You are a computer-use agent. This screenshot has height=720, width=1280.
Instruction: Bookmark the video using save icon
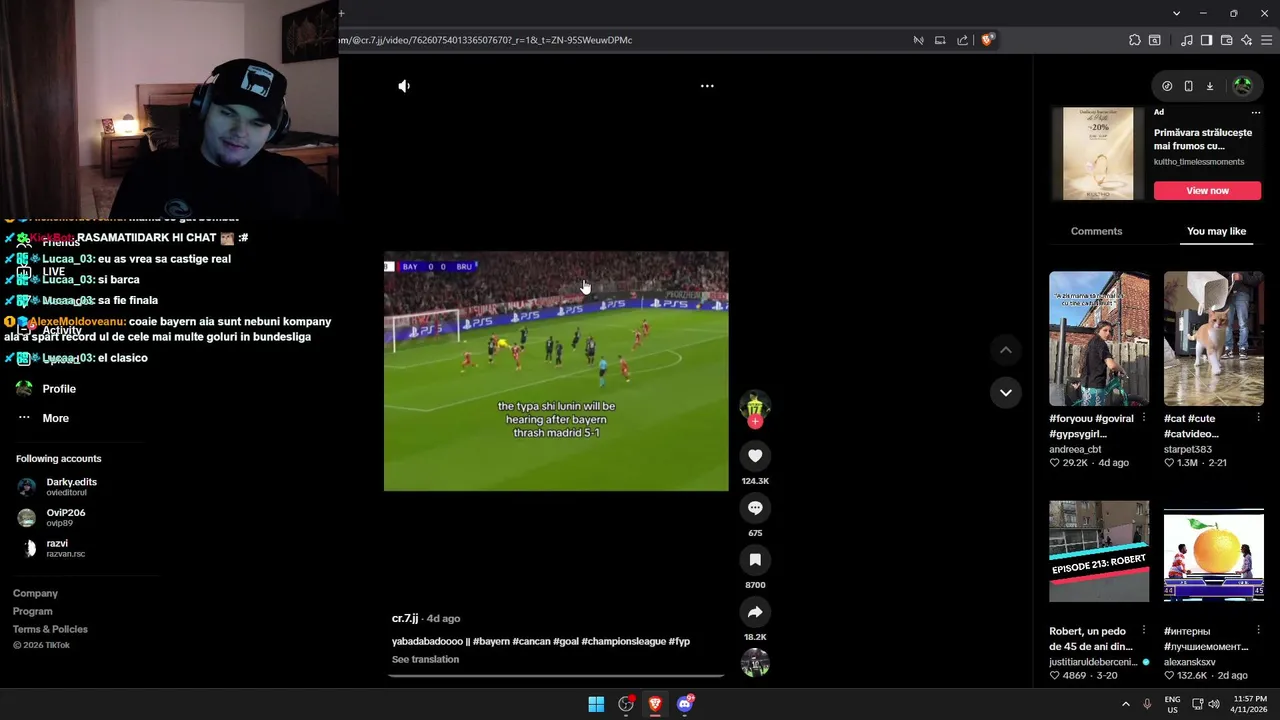click(755, 560)
